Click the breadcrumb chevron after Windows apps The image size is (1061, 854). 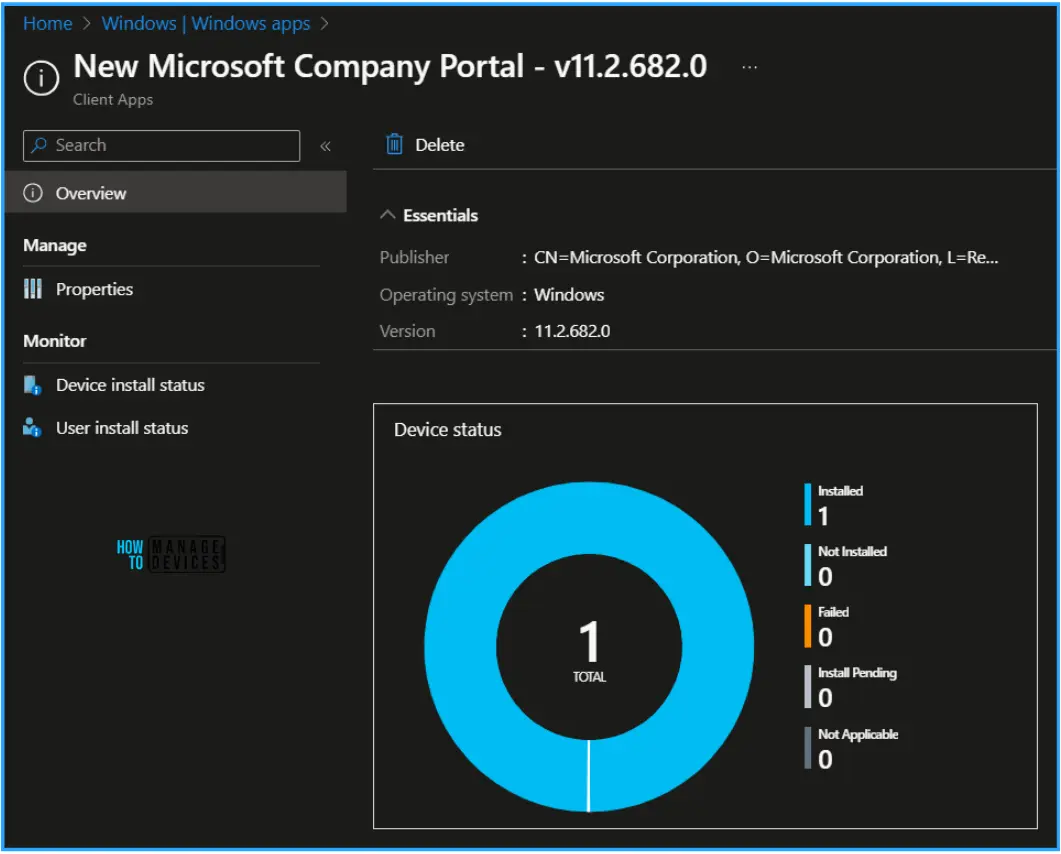(x=324, y=24)
